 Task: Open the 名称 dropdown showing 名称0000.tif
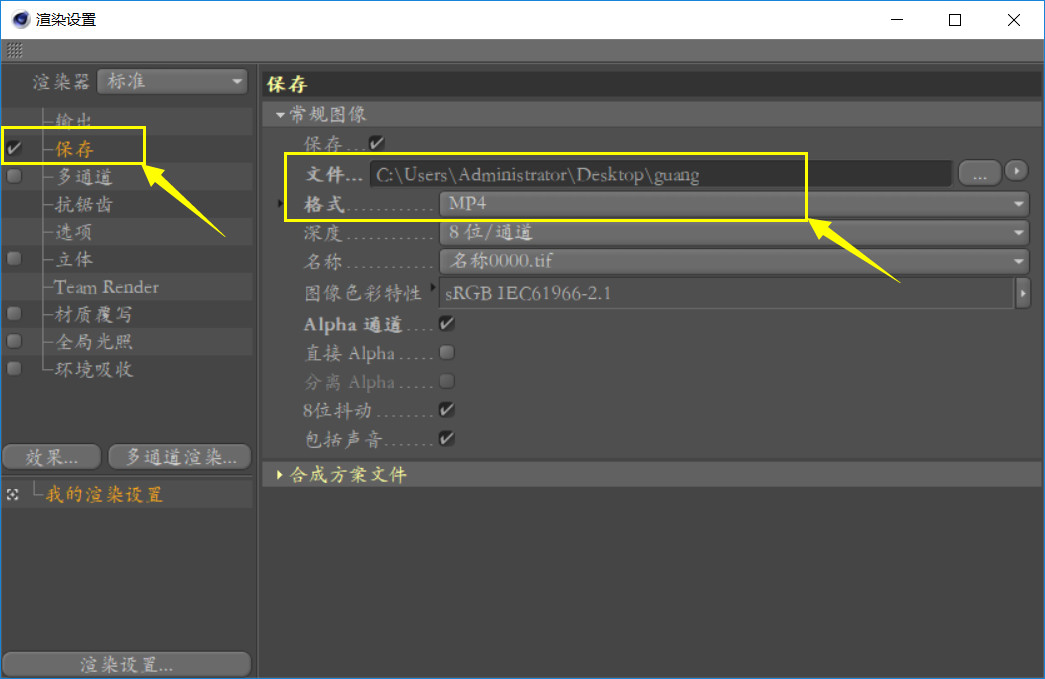734,261
